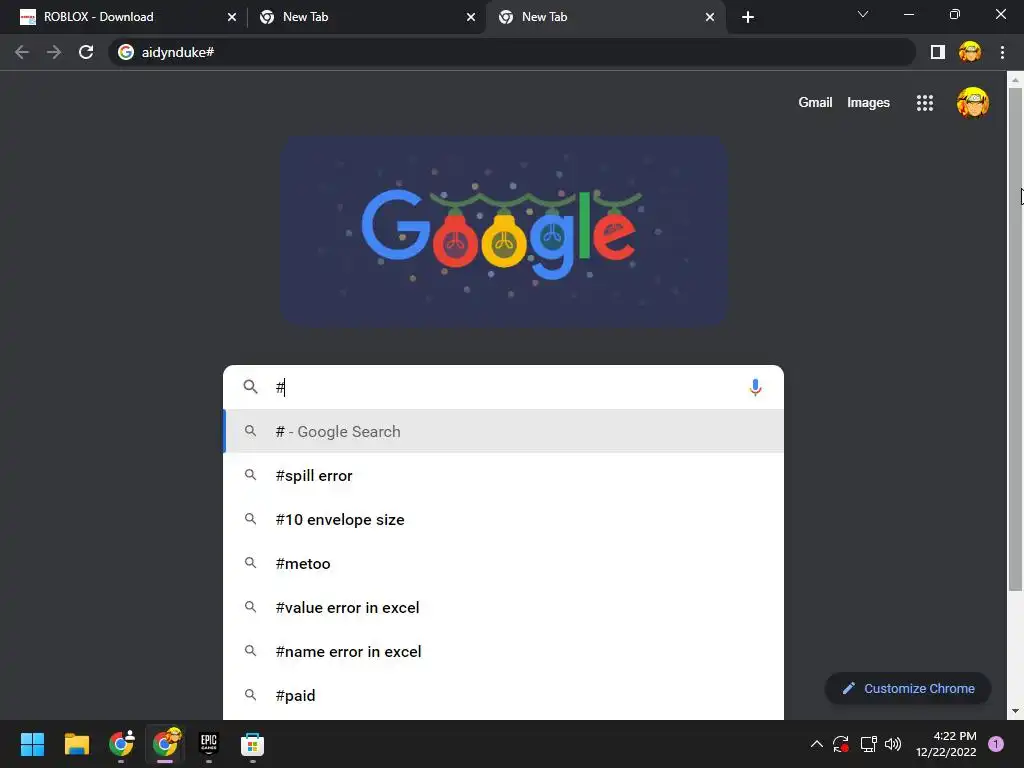Click the address bar showing aidynduke#

pos(512,52)
